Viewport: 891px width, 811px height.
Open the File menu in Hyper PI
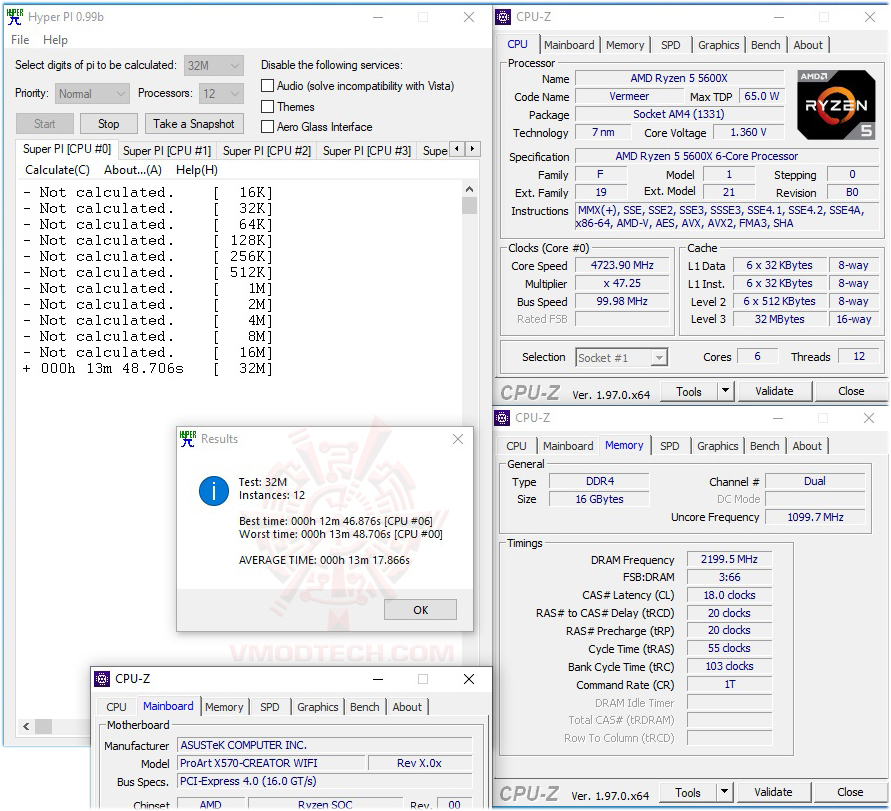pyautogui.click(x=18, y=39)
